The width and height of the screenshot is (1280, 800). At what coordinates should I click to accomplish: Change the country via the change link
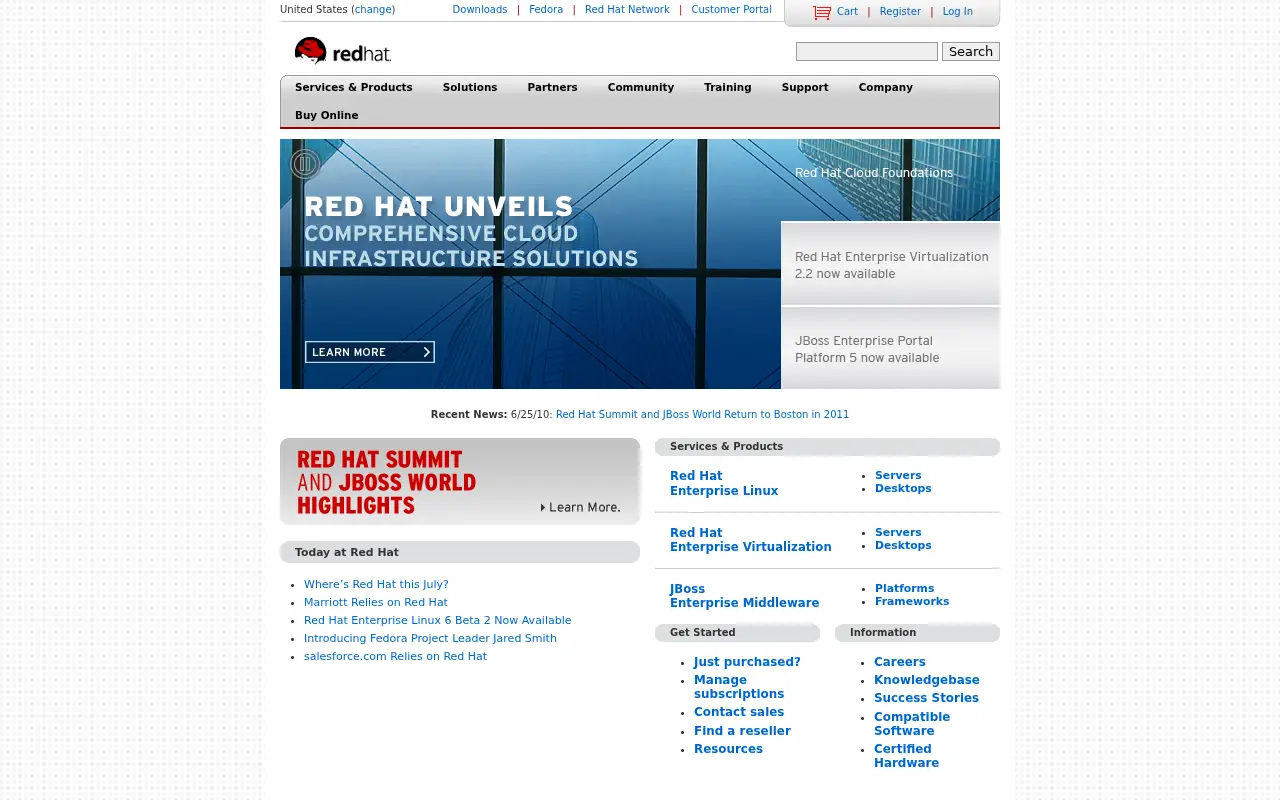(373, 10)
